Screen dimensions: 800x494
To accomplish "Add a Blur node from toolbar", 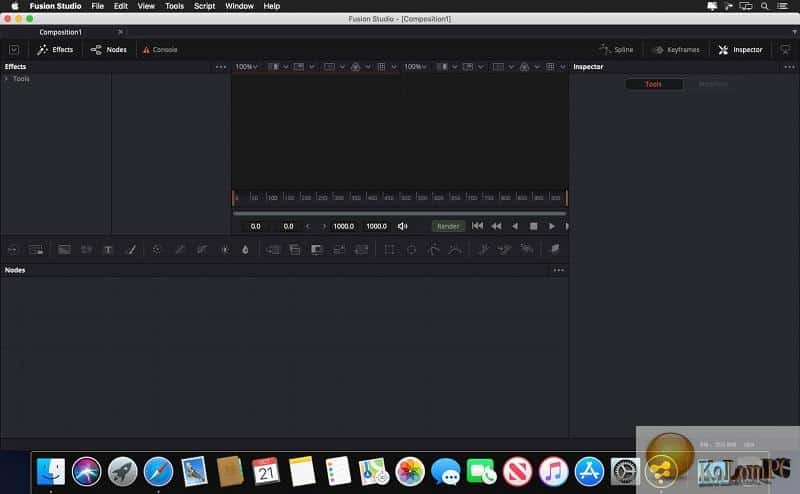I will pos(245,250).
